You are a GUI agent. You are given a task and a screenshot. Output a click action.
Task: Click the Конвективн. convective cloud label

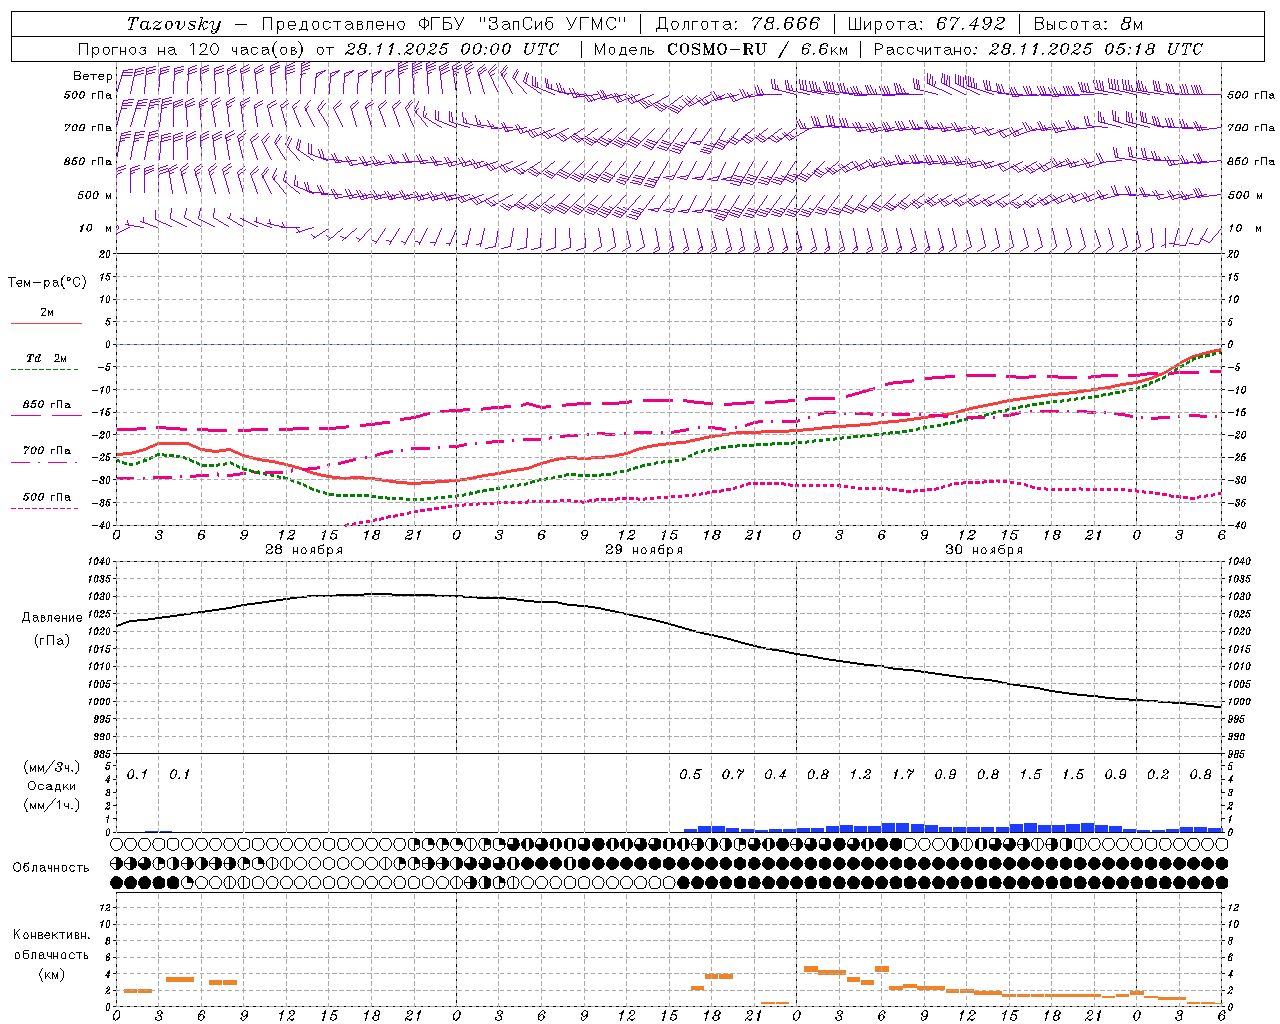tap(52, 935)
